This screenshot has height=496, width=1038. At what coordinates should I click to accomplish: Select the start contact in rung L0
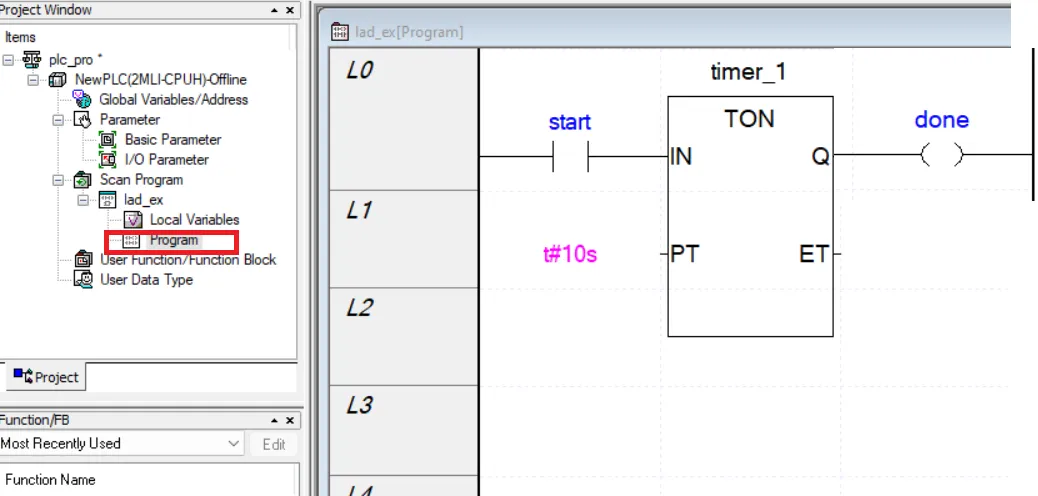tap(571, 156)
